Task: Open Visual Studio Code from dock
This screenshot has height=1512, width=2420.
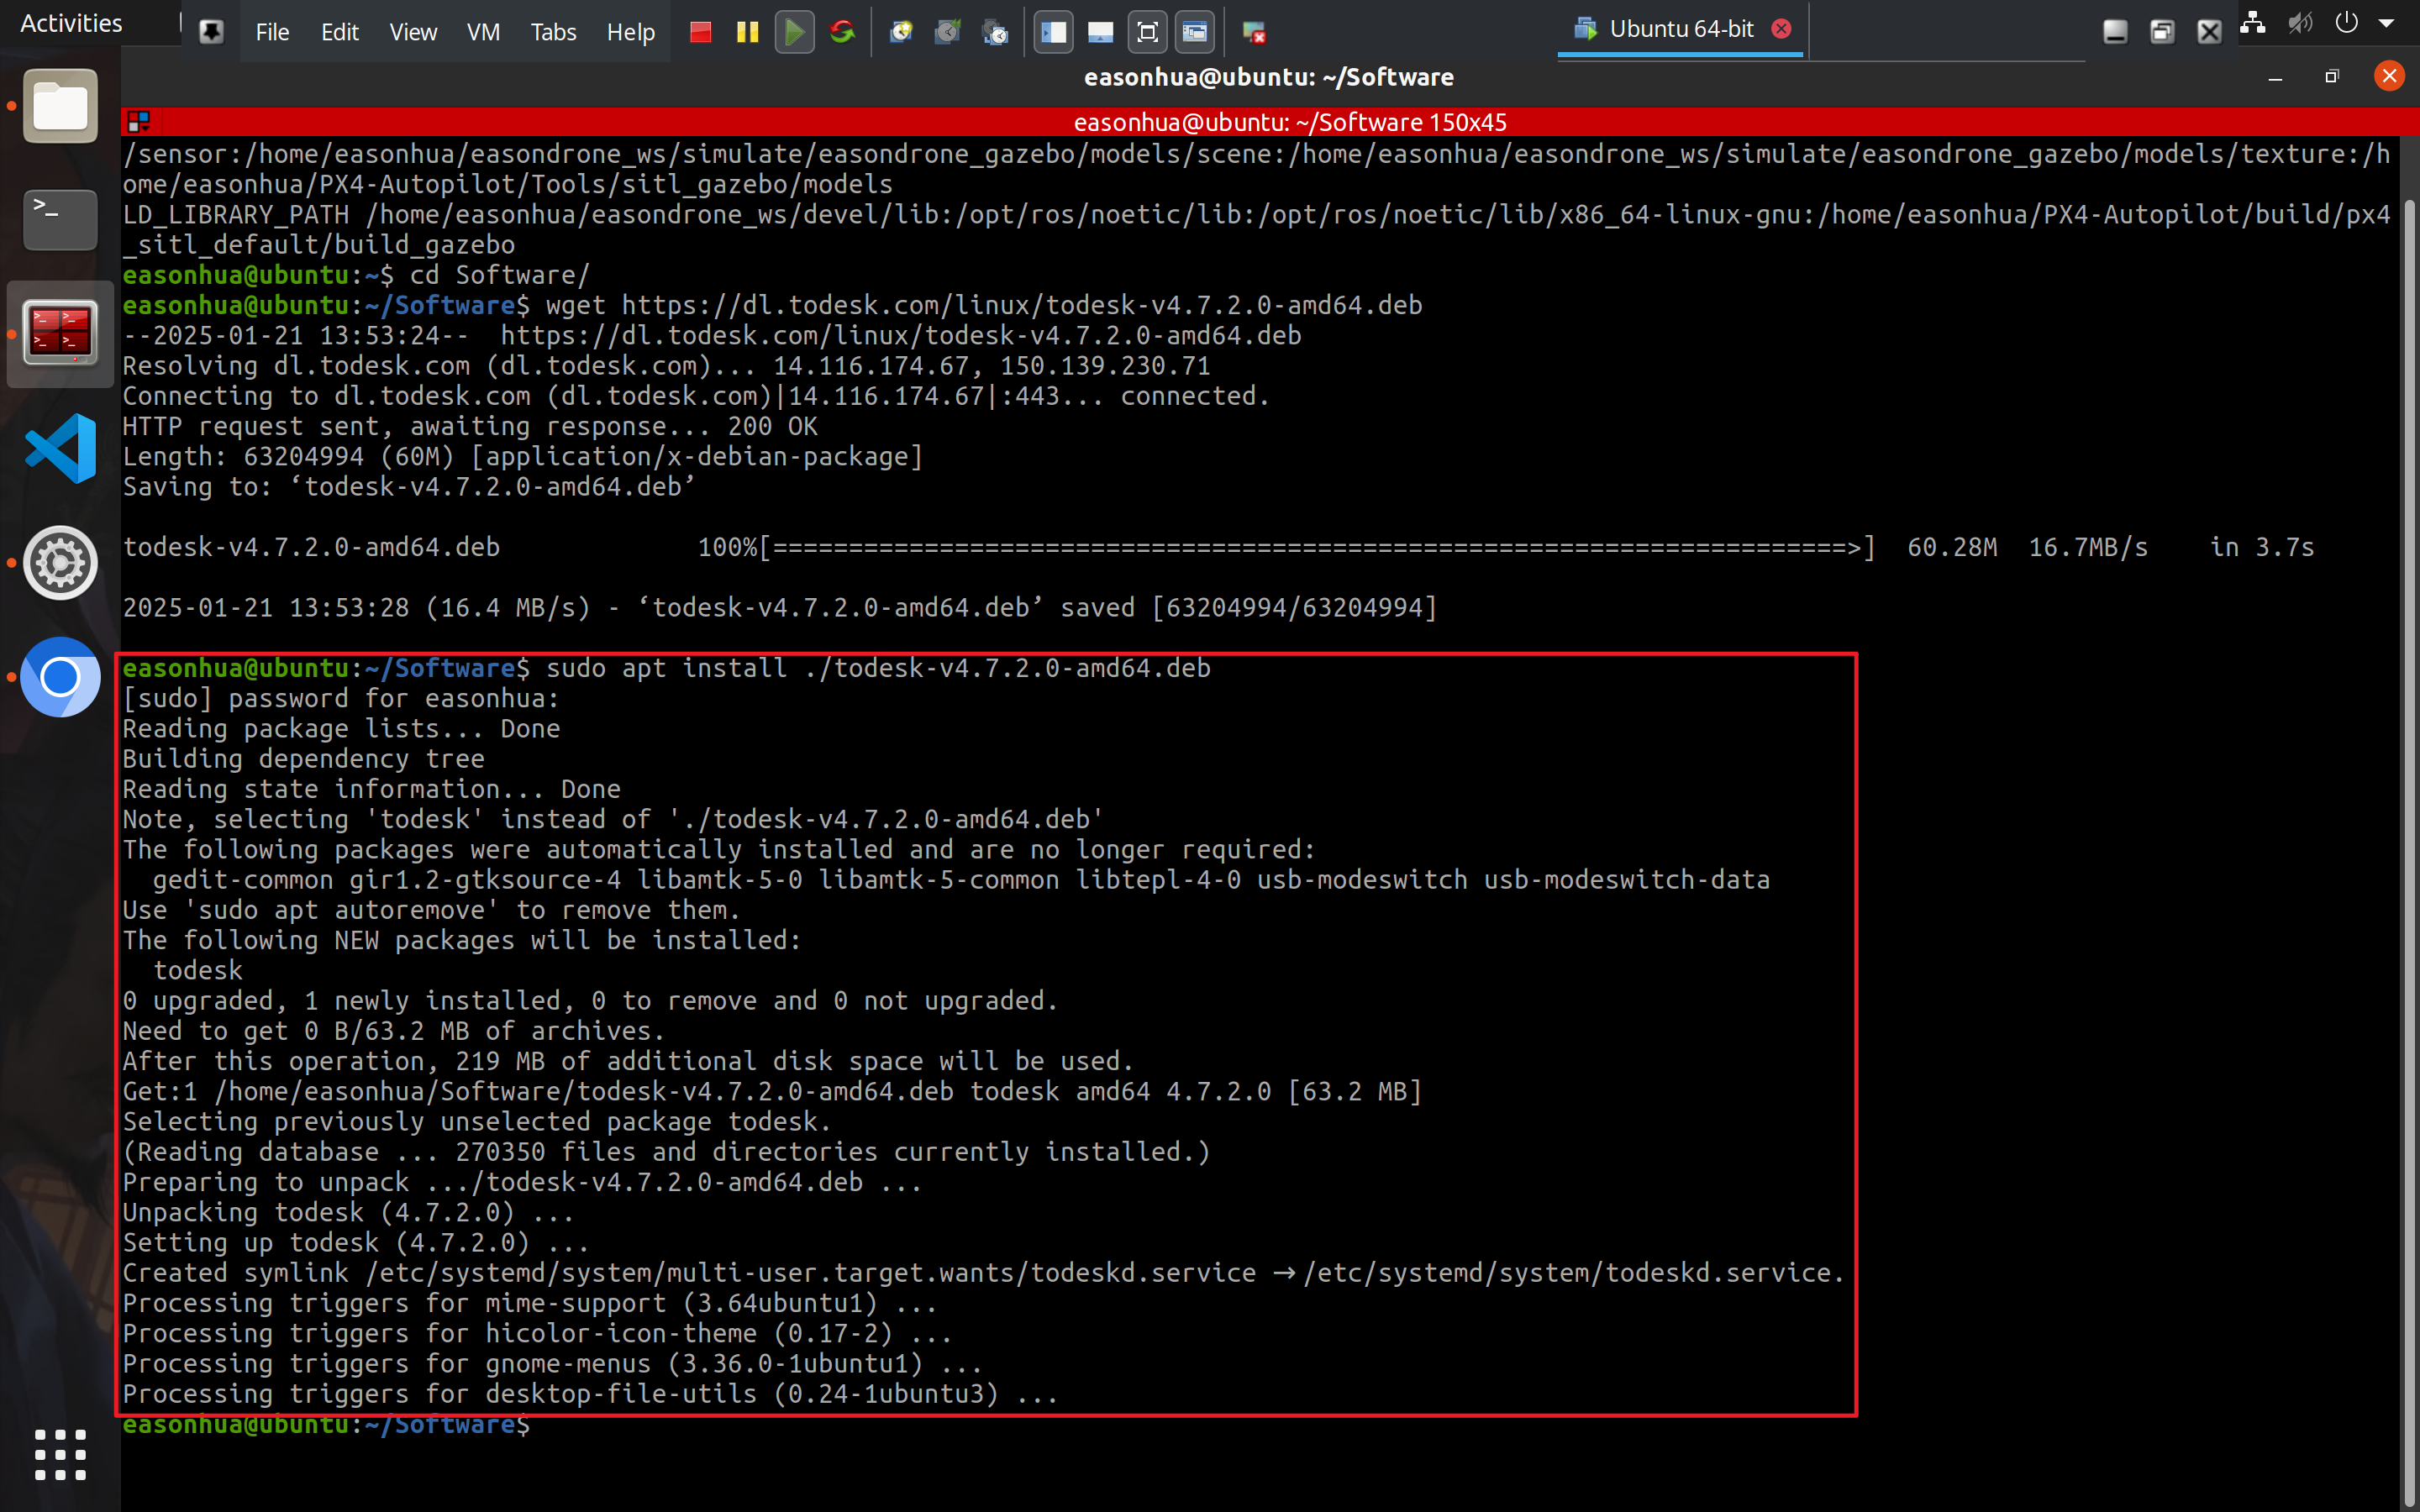Action: pos(60,448)
